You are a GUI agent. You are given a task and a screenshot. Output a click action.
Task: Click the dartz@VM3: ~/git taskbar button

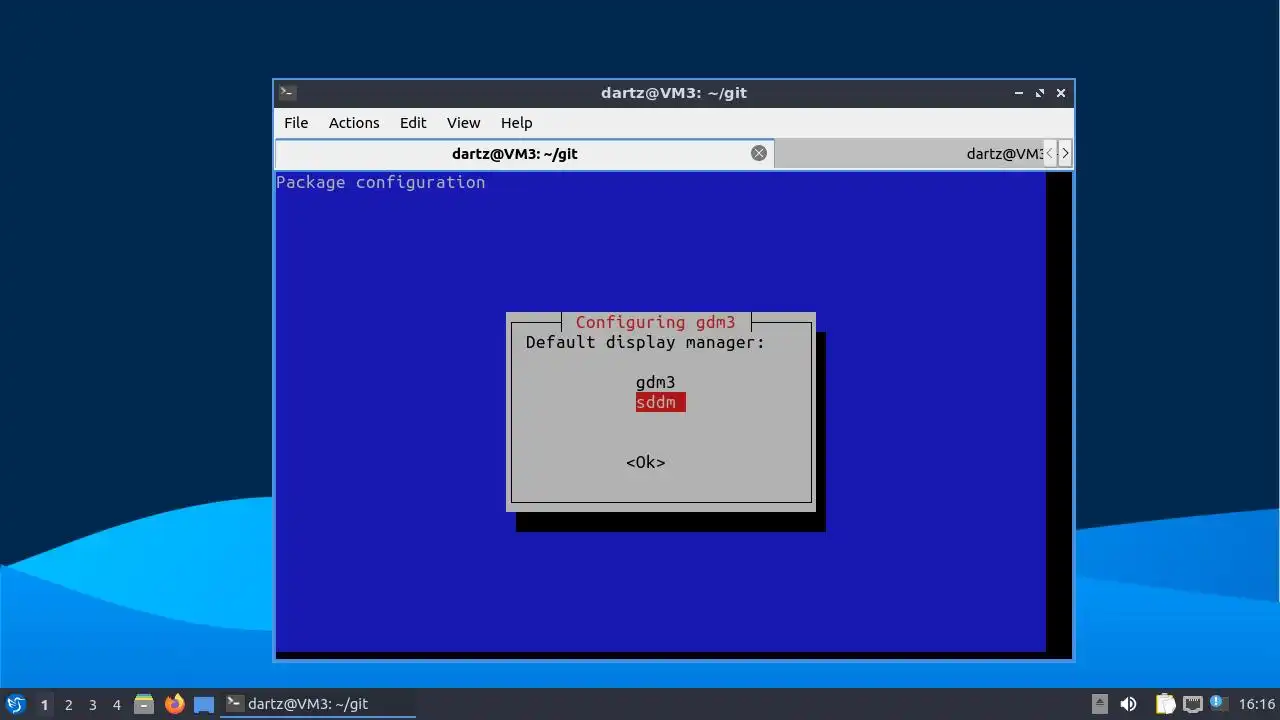318,704
